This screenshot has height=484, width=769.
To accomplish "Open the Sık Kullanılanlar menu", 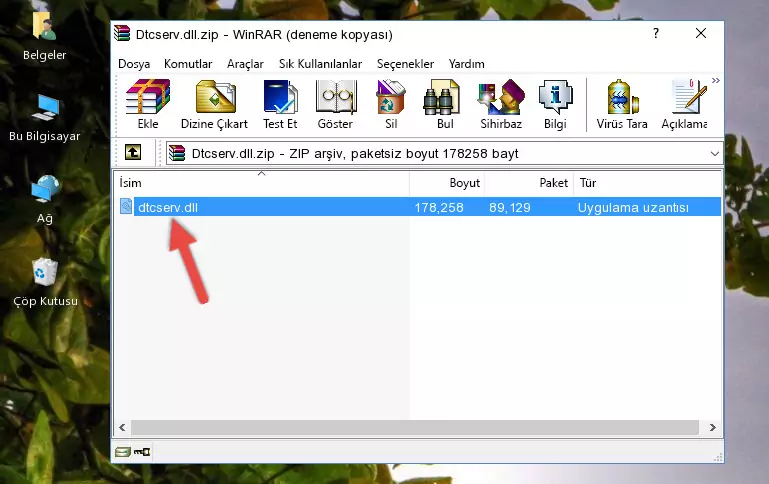I will pos(320,64).
